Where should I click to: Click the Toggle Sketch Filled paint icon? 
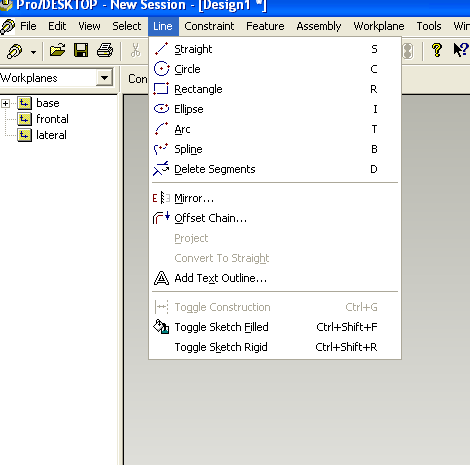click(x=161, y=327)
